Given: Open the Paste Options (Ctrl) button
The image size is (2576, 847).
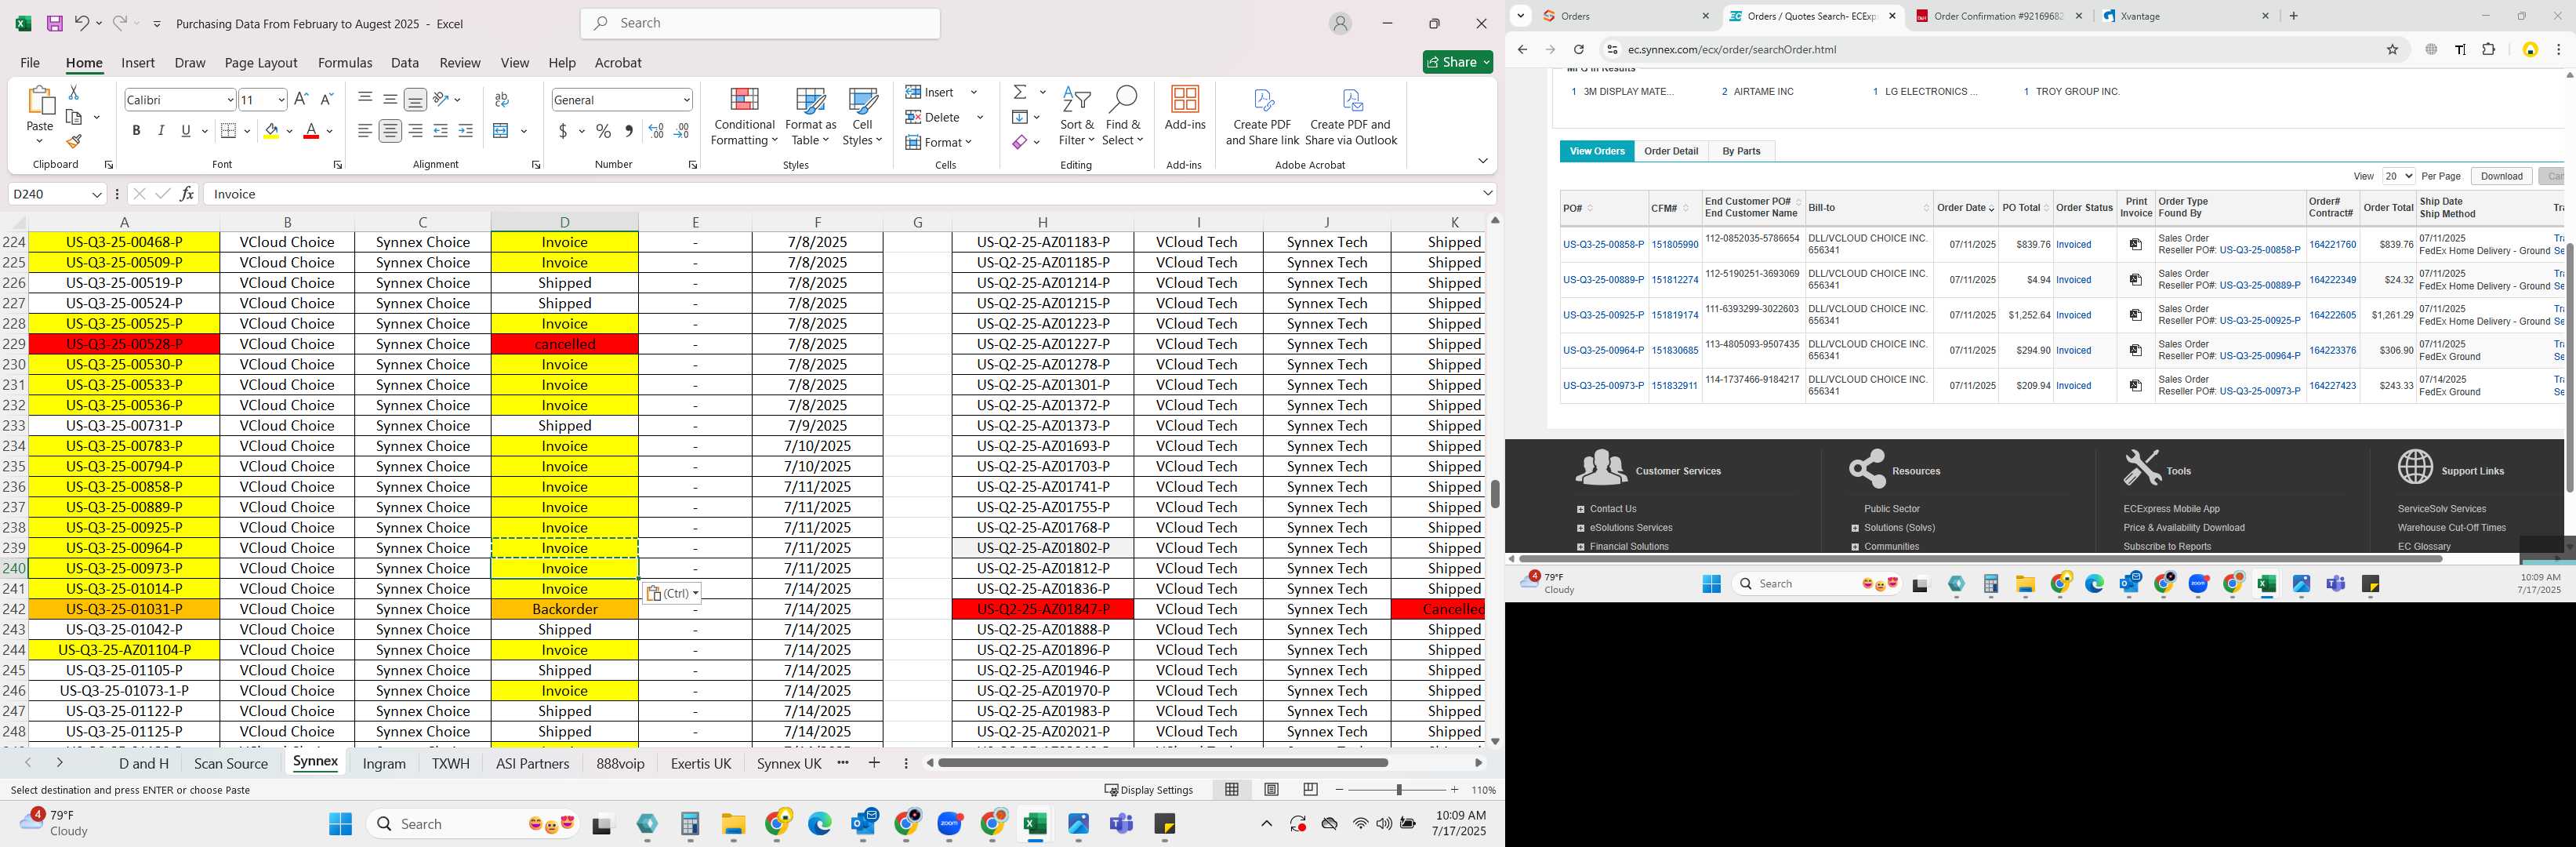Looking at the screenshot, I should [x=671, y=593].
